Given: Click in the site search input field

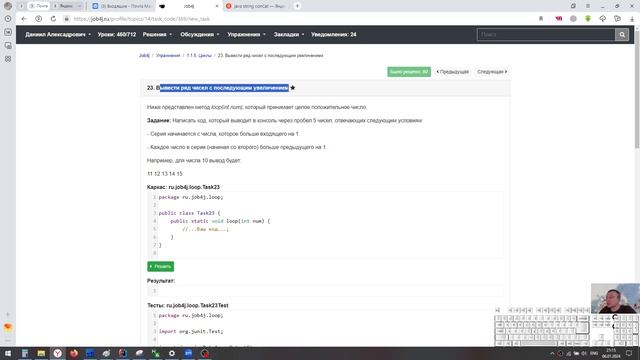Looking at the screenshot, I should (546, 35).
